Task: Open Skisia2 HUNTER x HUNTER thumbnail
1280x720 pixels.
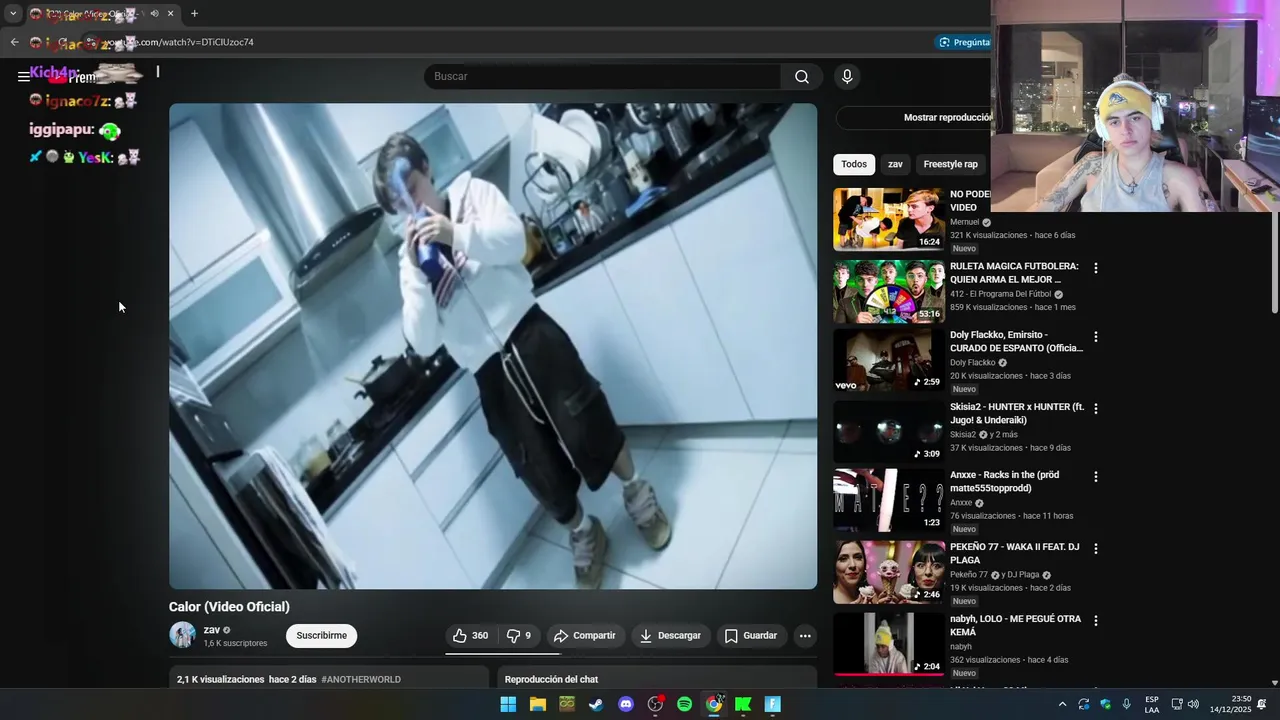Action: tap(889, 432)
